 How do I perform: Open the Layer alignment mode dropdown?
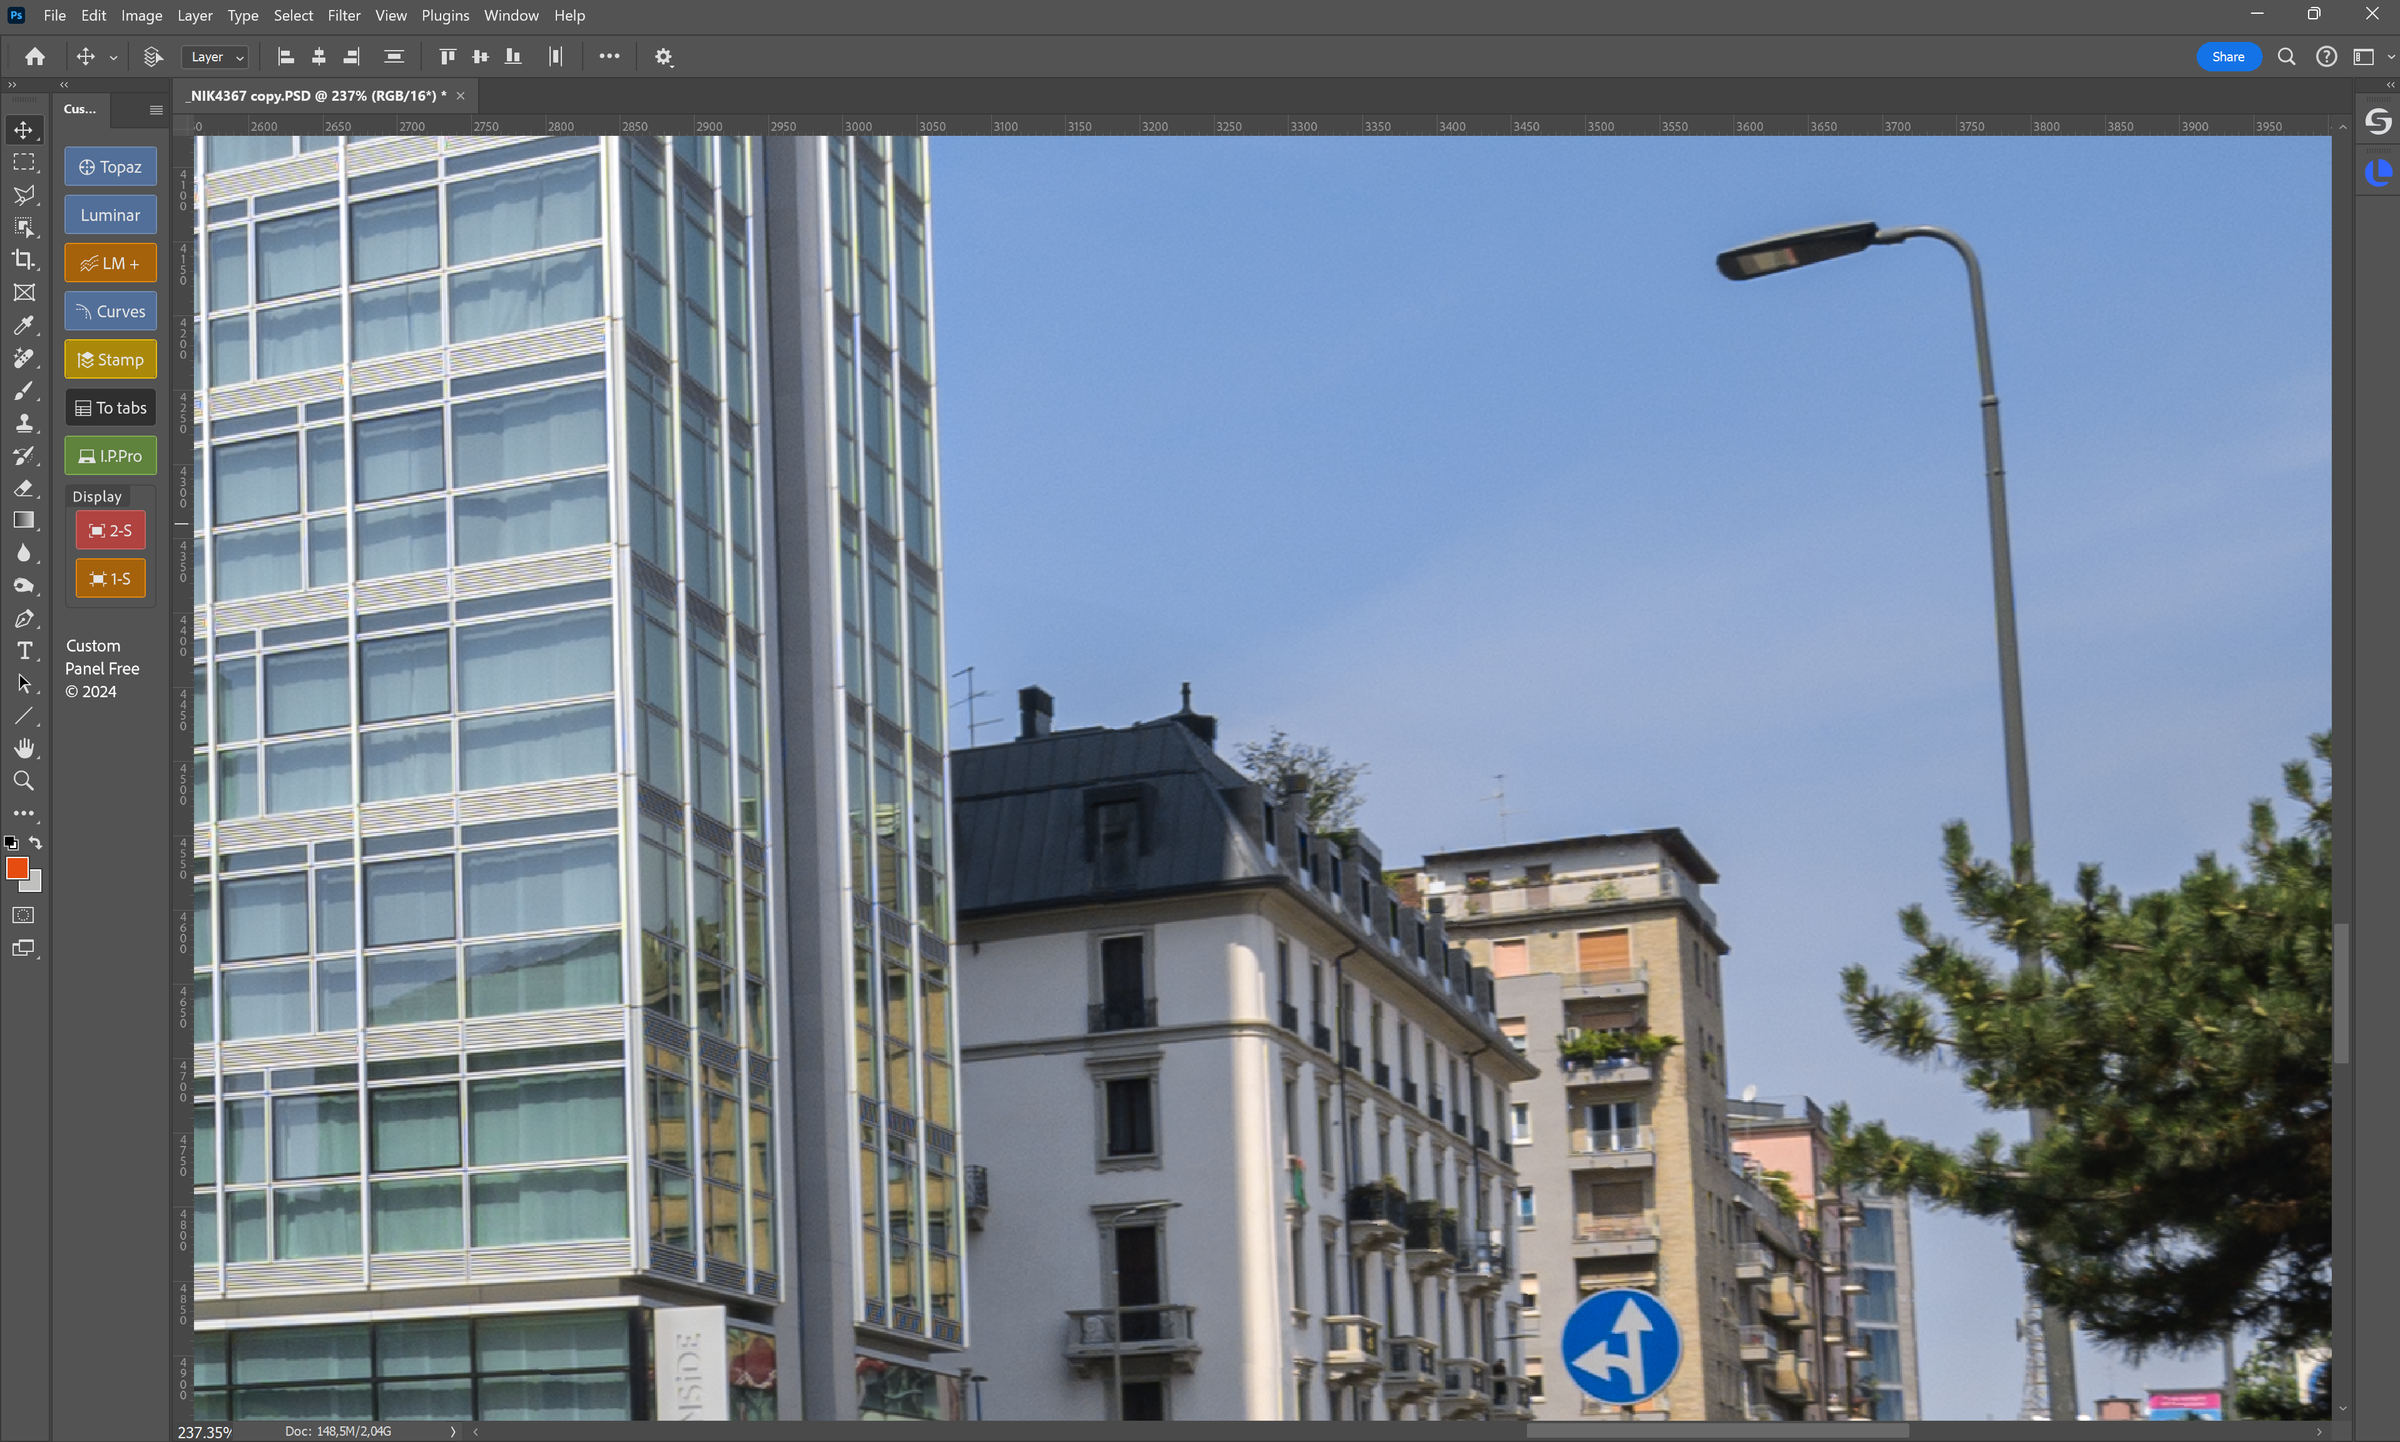[214, 57]
